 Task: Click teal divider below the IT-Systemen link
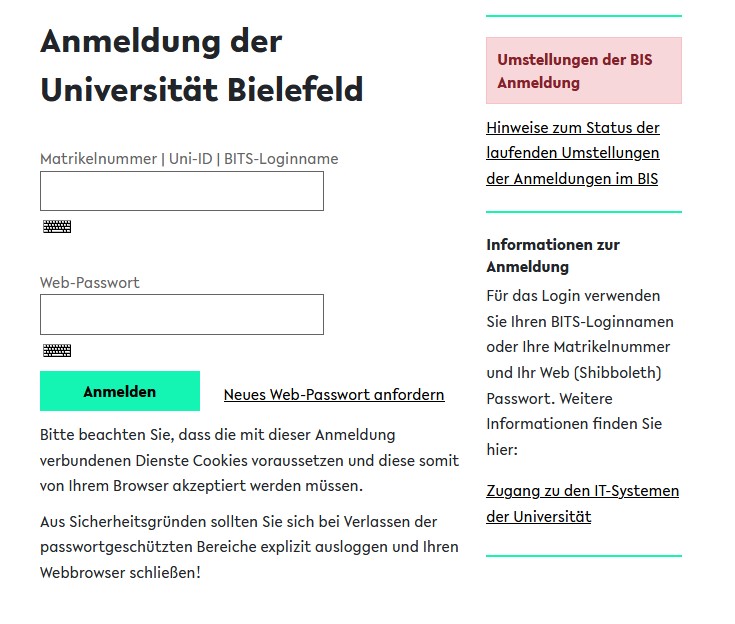tap(583, 555)
